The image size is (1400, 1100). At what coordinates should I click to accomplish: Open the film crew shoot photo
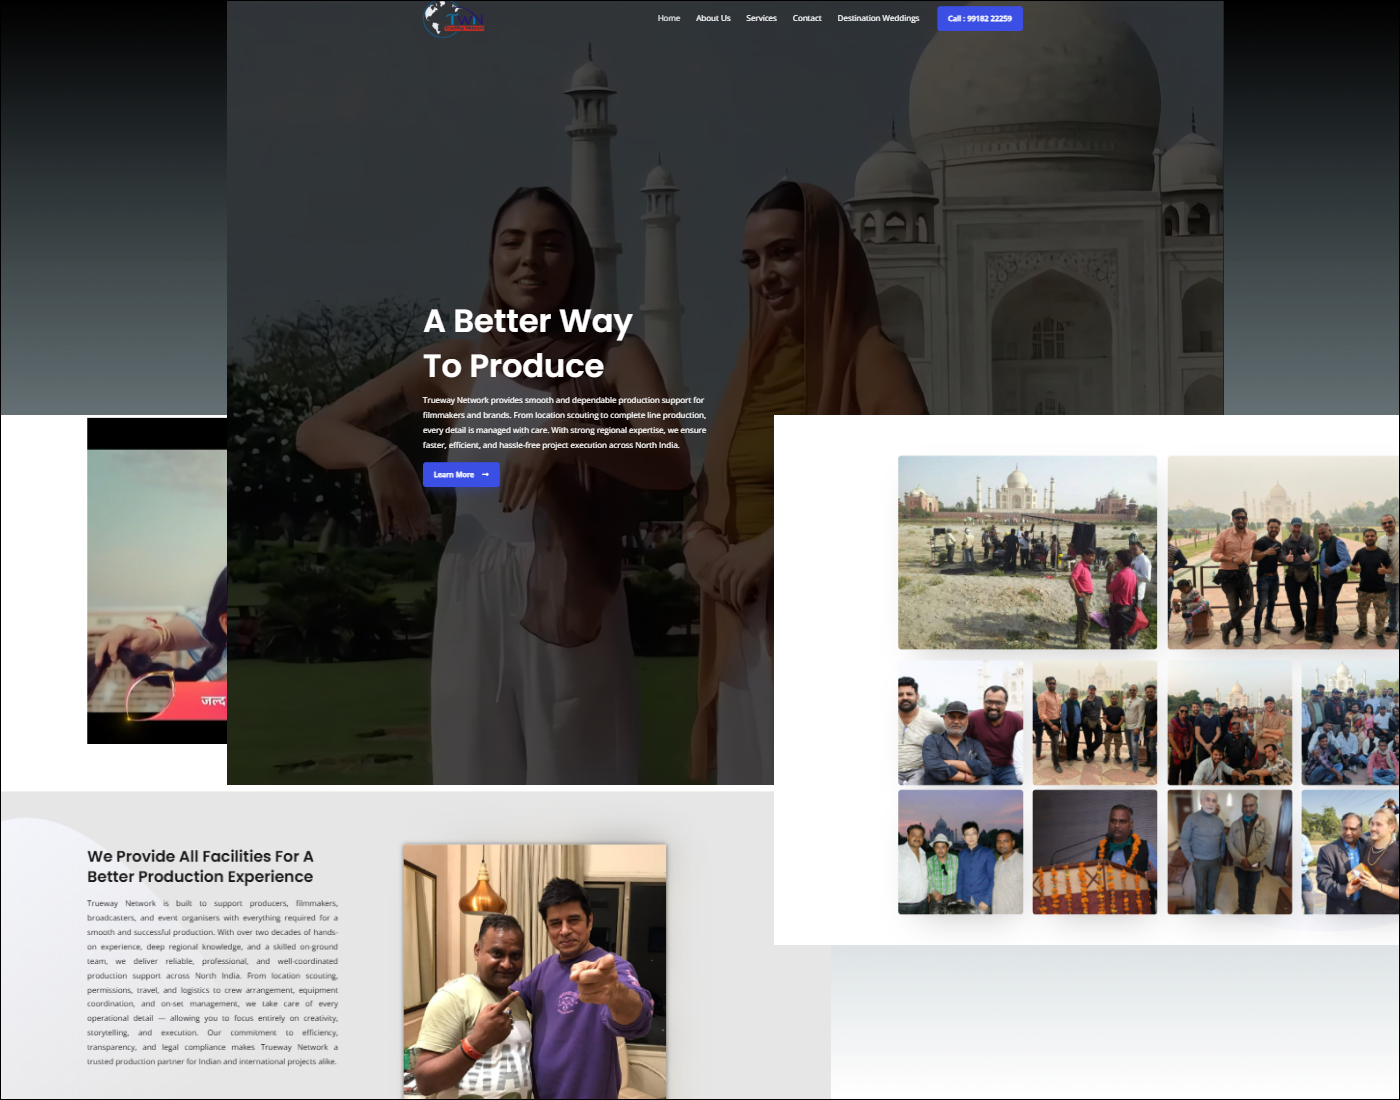(x=1027, y=552)
